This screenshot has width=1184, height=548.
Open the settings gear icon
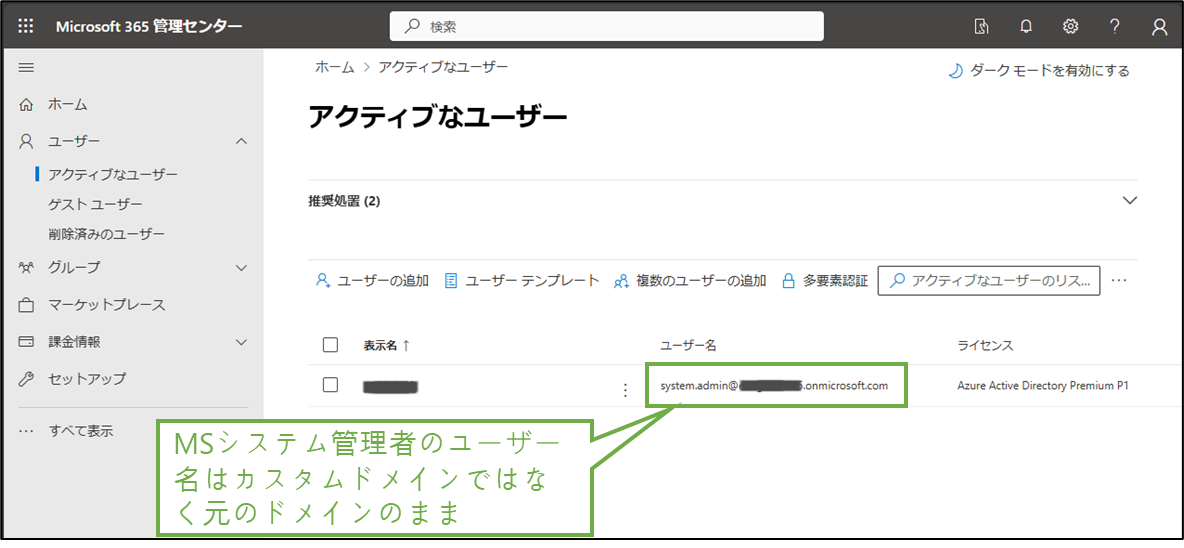[x=1070, y=27]
